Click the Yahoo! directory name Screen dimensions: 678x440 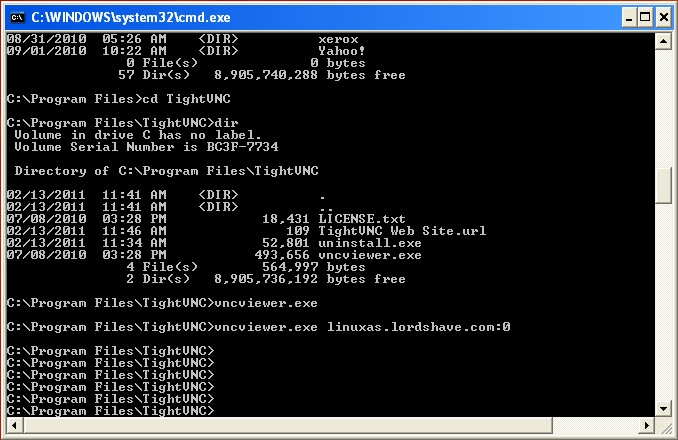tap(342, 51)
